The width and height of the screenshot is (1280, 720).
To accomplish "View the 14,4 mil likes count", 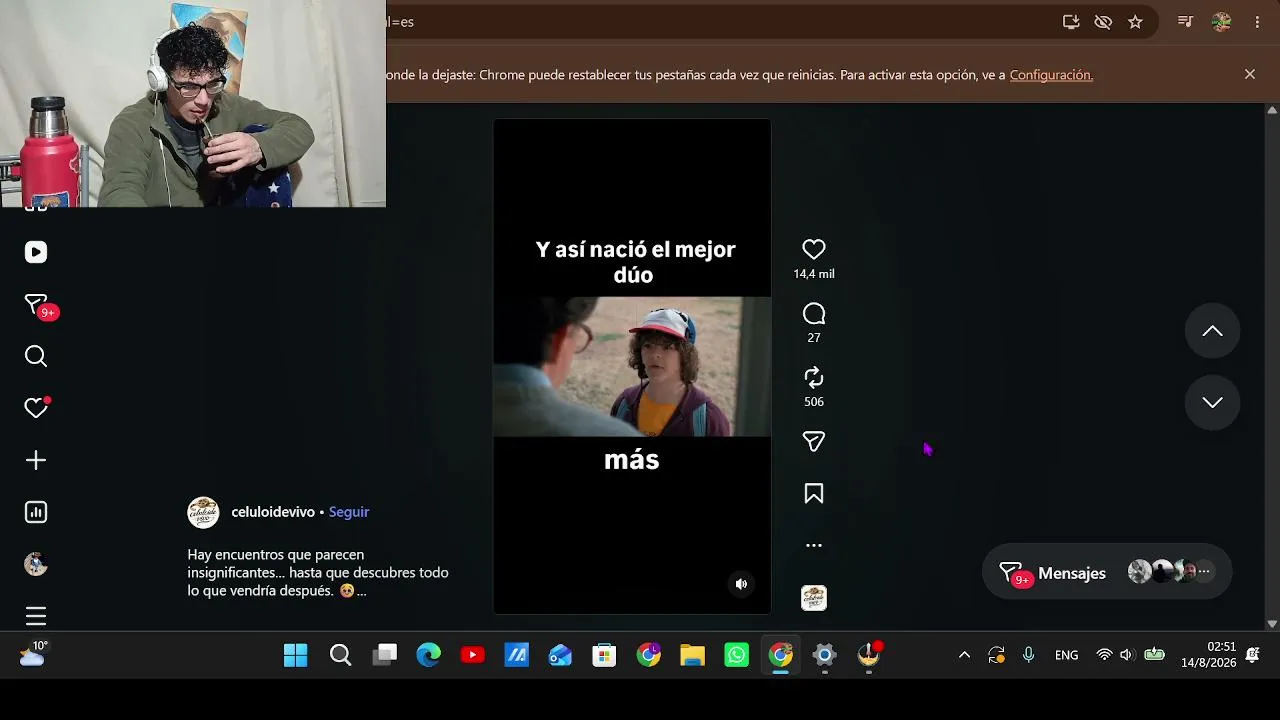I will point(814,274).
